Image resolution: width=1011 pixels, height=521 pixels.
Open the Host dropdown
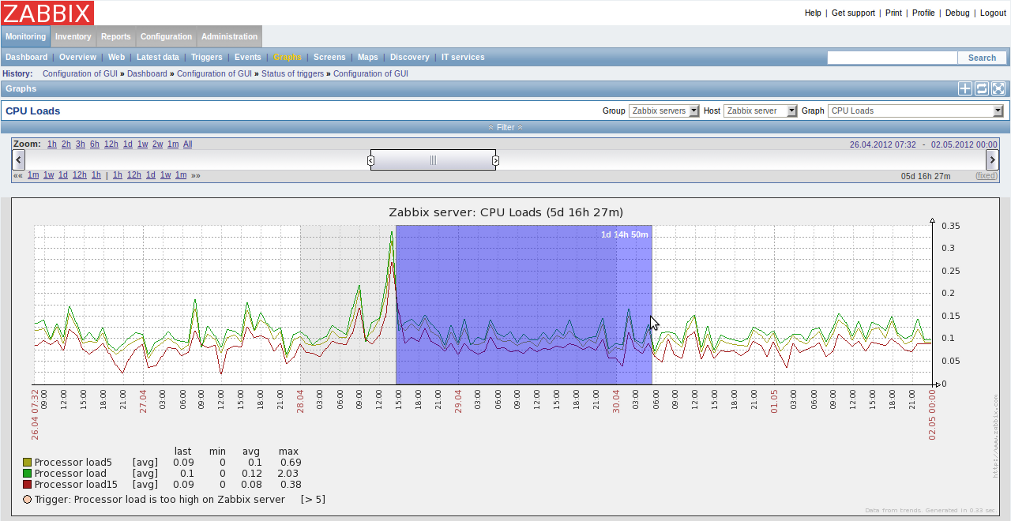coord(760,111)
